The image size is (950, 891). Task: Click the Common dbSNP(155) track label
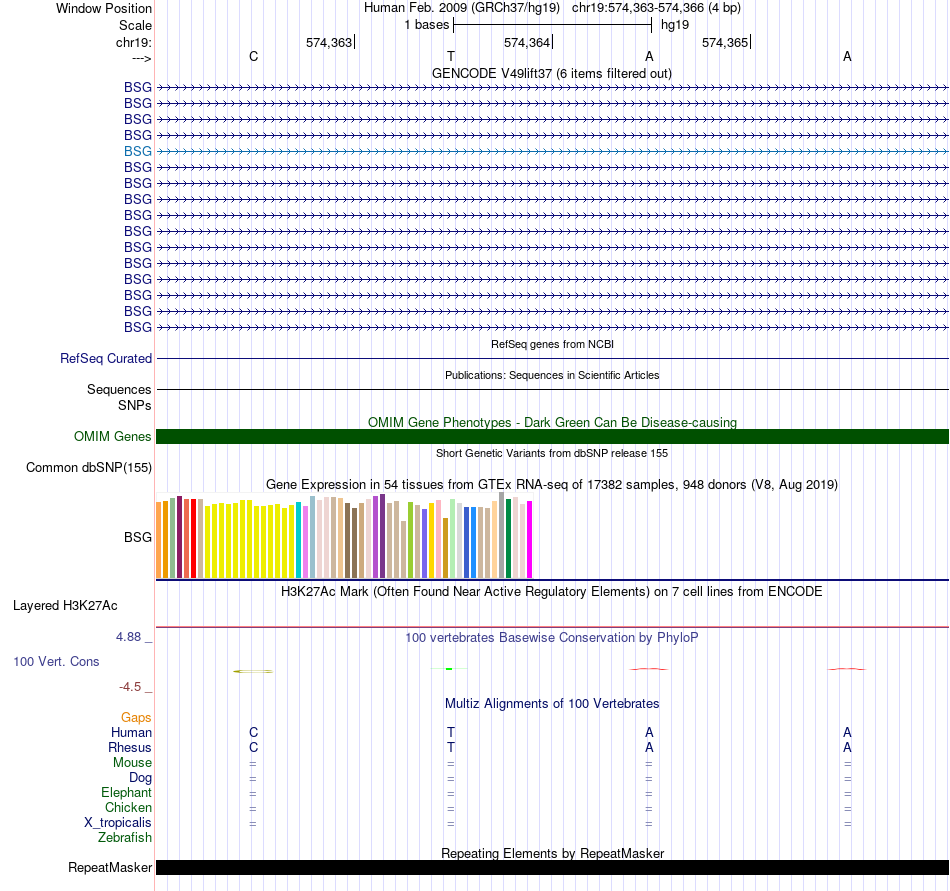88,468
